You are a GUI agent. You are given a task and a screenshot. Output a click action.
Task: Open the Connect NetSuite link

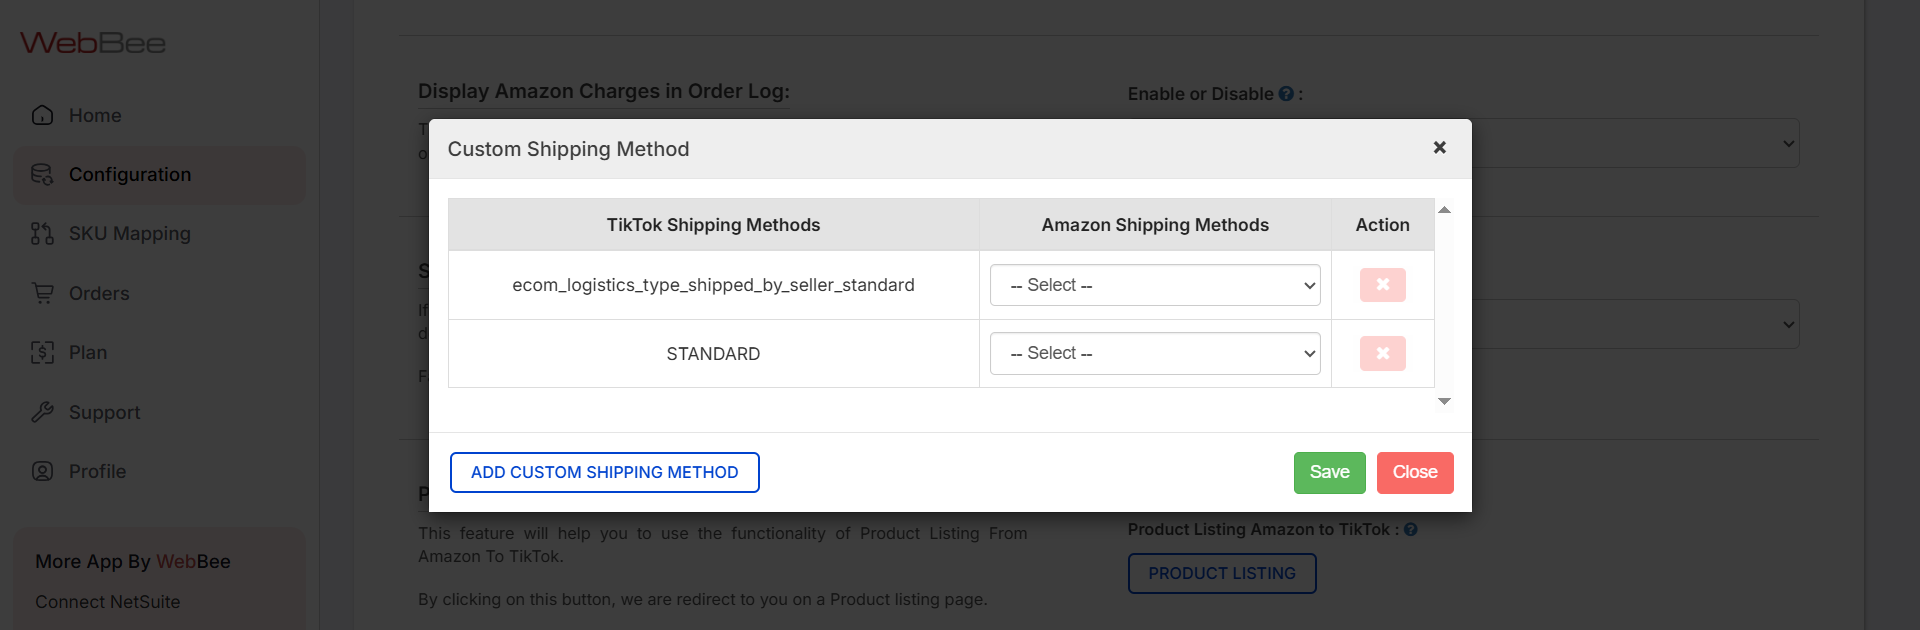pos(108,602)
